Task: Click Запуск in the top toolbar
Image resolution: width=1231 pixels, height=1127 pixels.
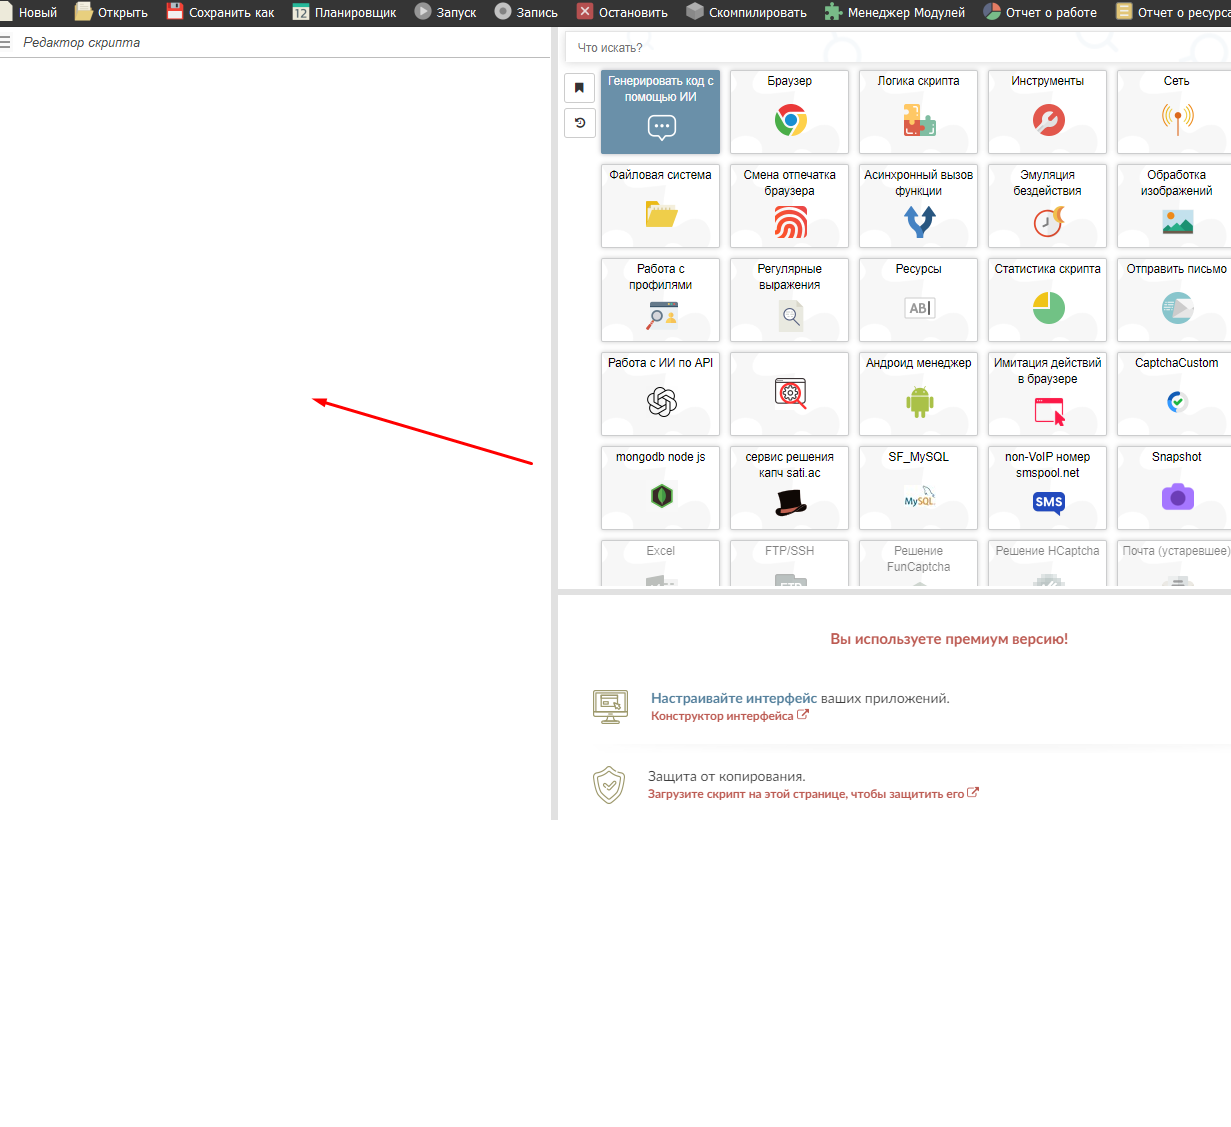Action: click(445, 12)
